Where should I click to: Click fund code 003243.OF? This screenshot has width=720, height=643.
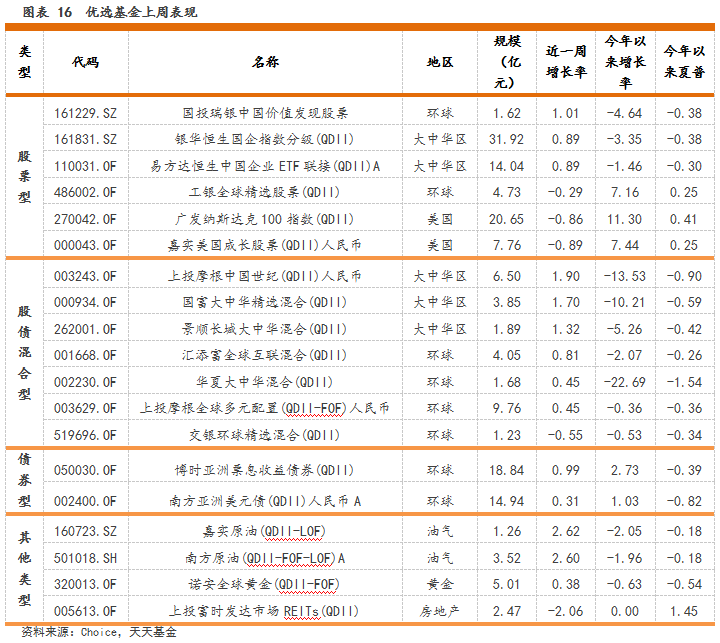tap(85, 276)
